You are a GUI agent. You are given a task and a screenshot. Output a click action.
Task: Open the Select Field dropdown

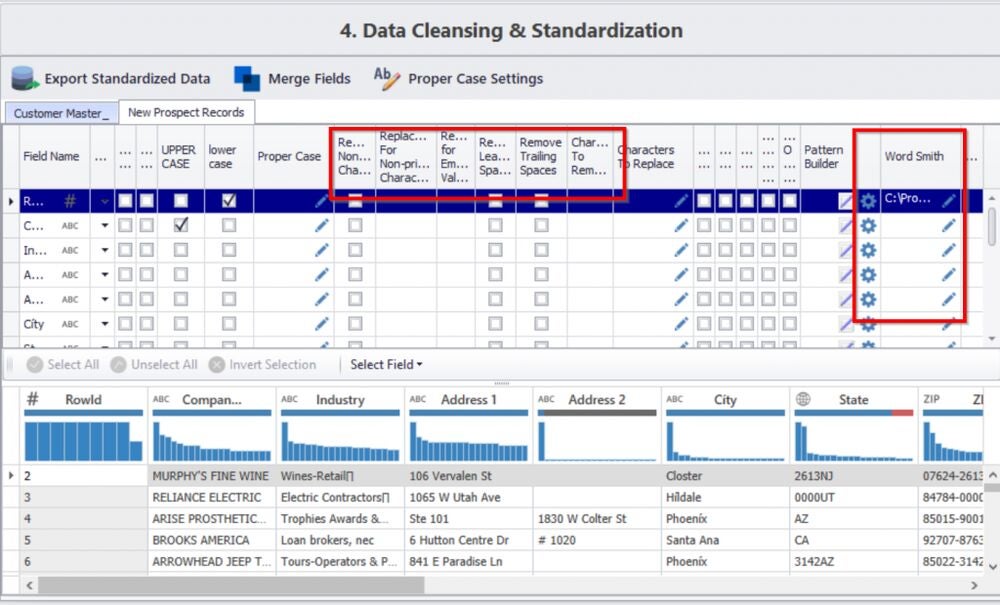click(x=384, y=364)
